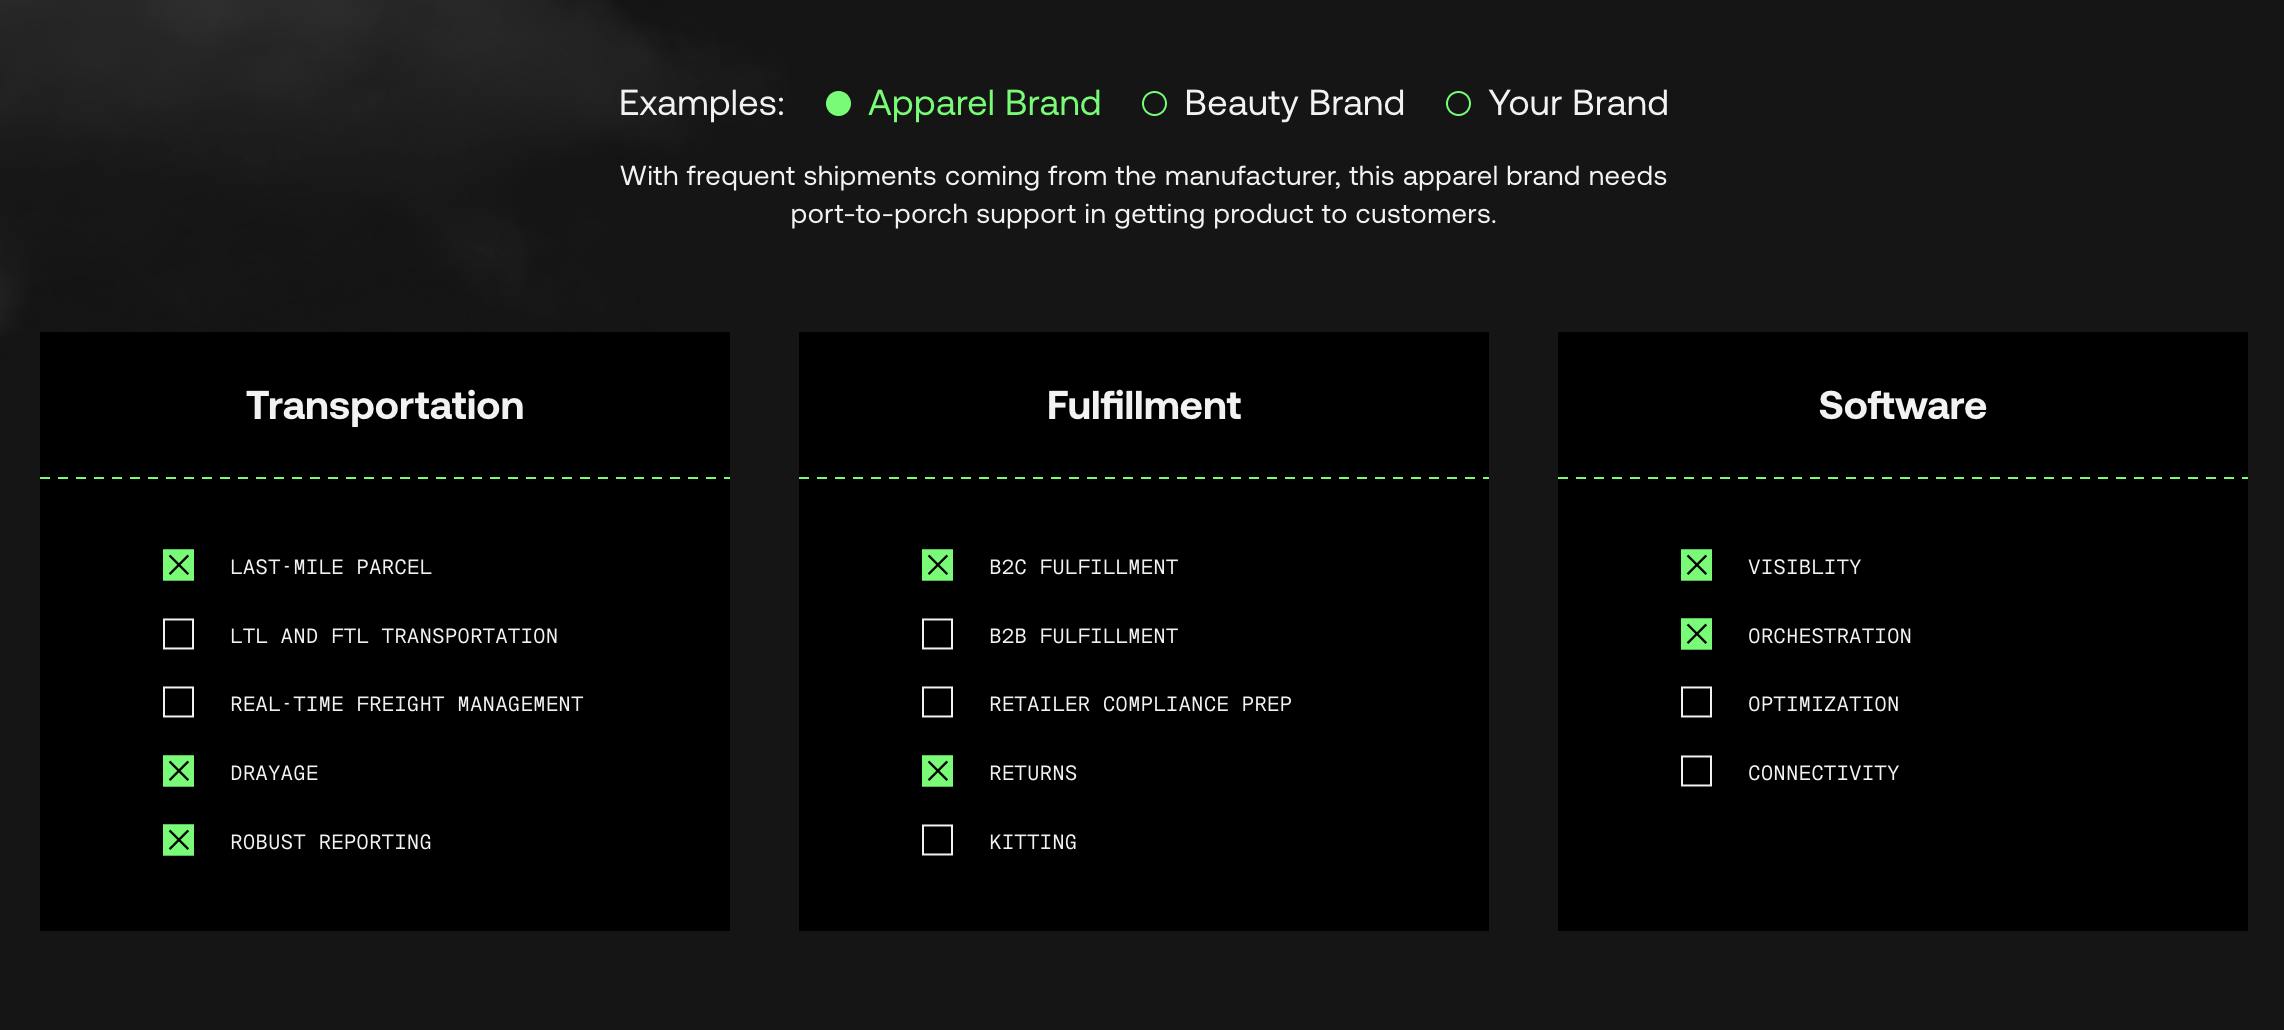The width and height of the screenshot is (2284, 1030).
Task: Select the Beauty Brand radio option
Action: (1155, 103)
